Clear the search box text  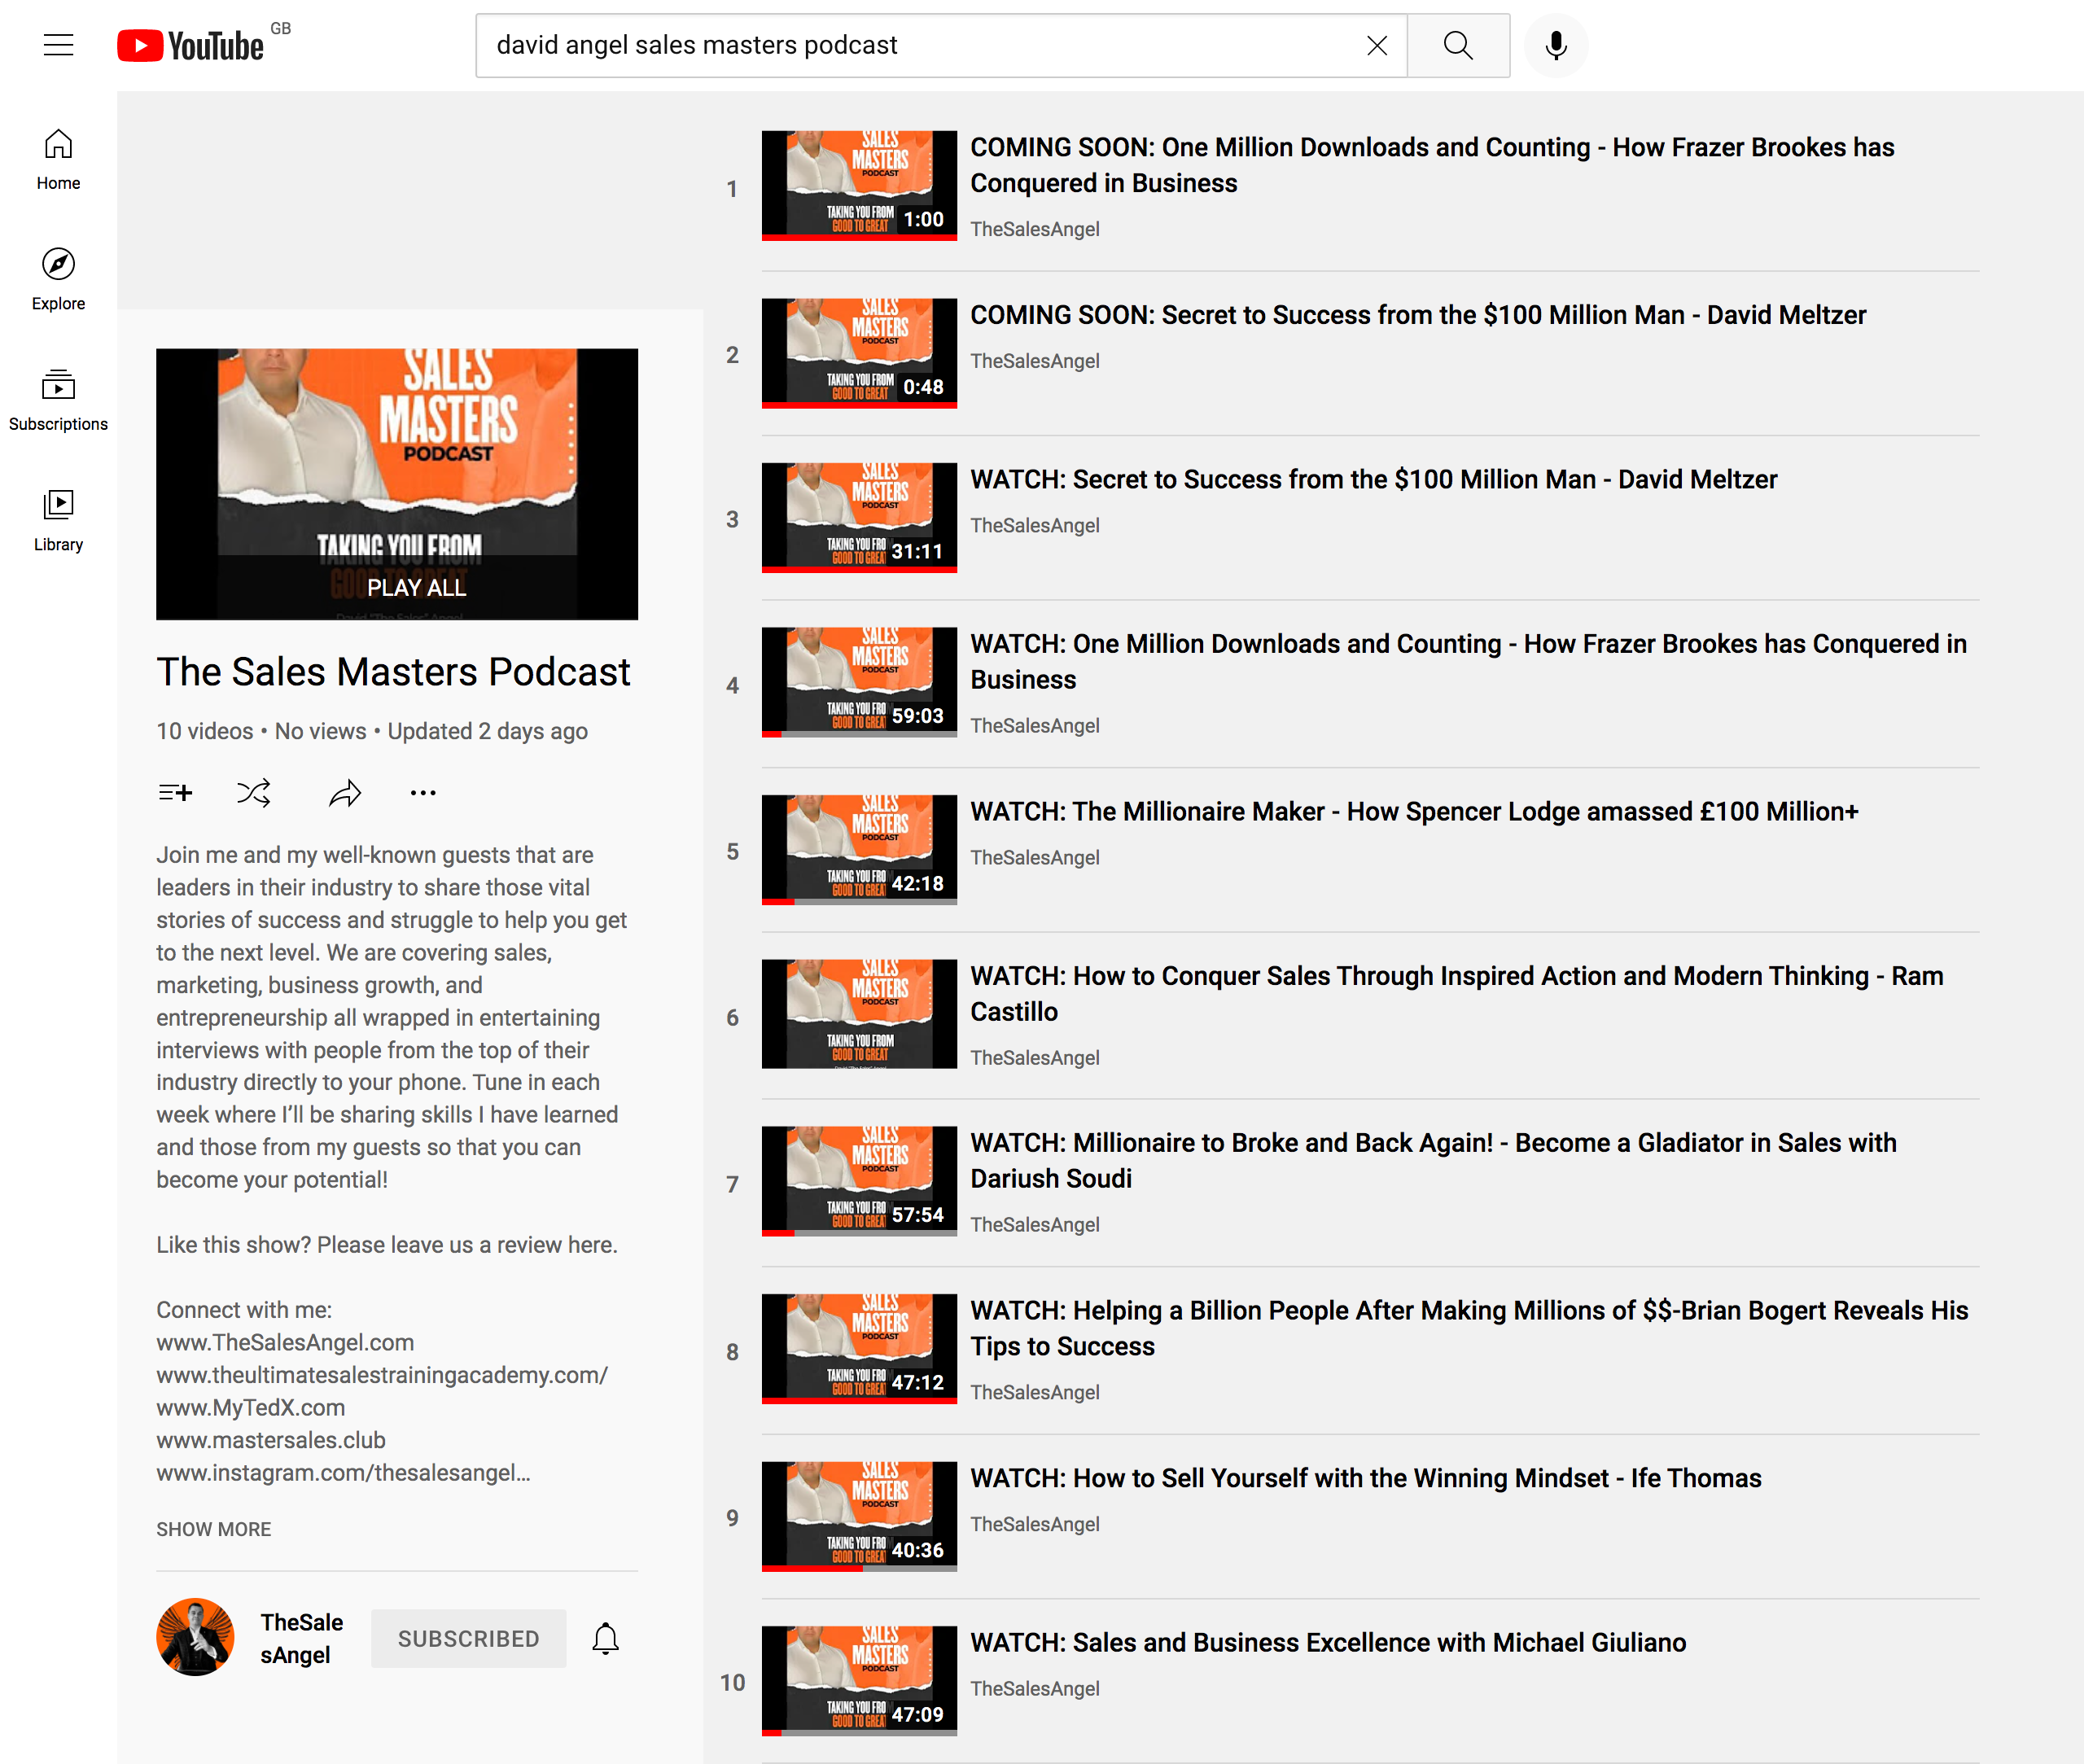tap(1376, 45)
